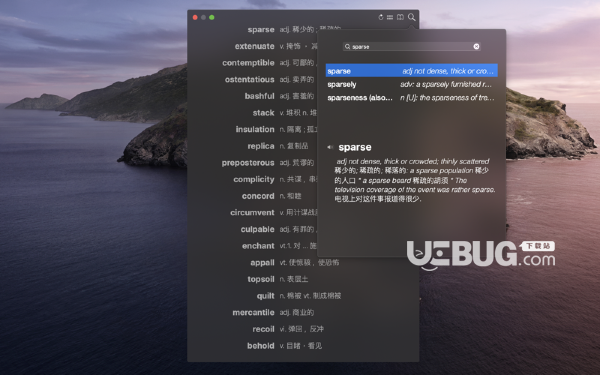Screen dimensions: 600x375
Task: Play the pronunciation speaker for sparse
Action: [330, 147]
